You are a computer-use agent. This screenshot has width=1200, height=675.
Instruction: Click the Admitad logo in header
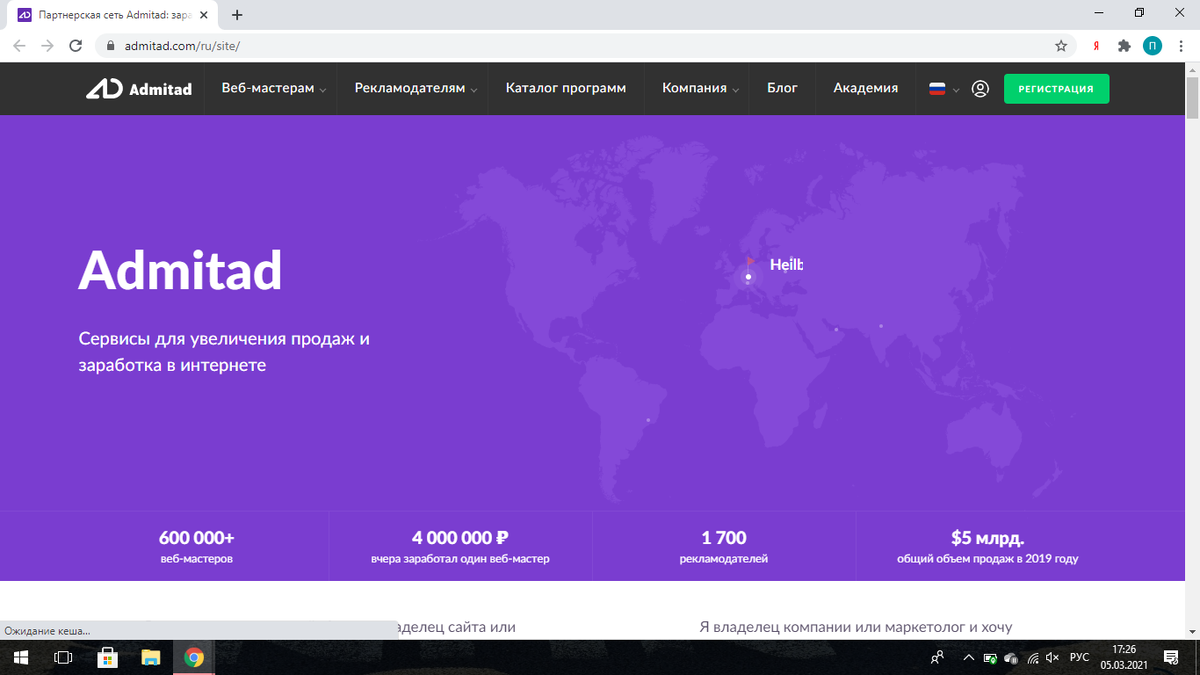click(x=138, y=89)
